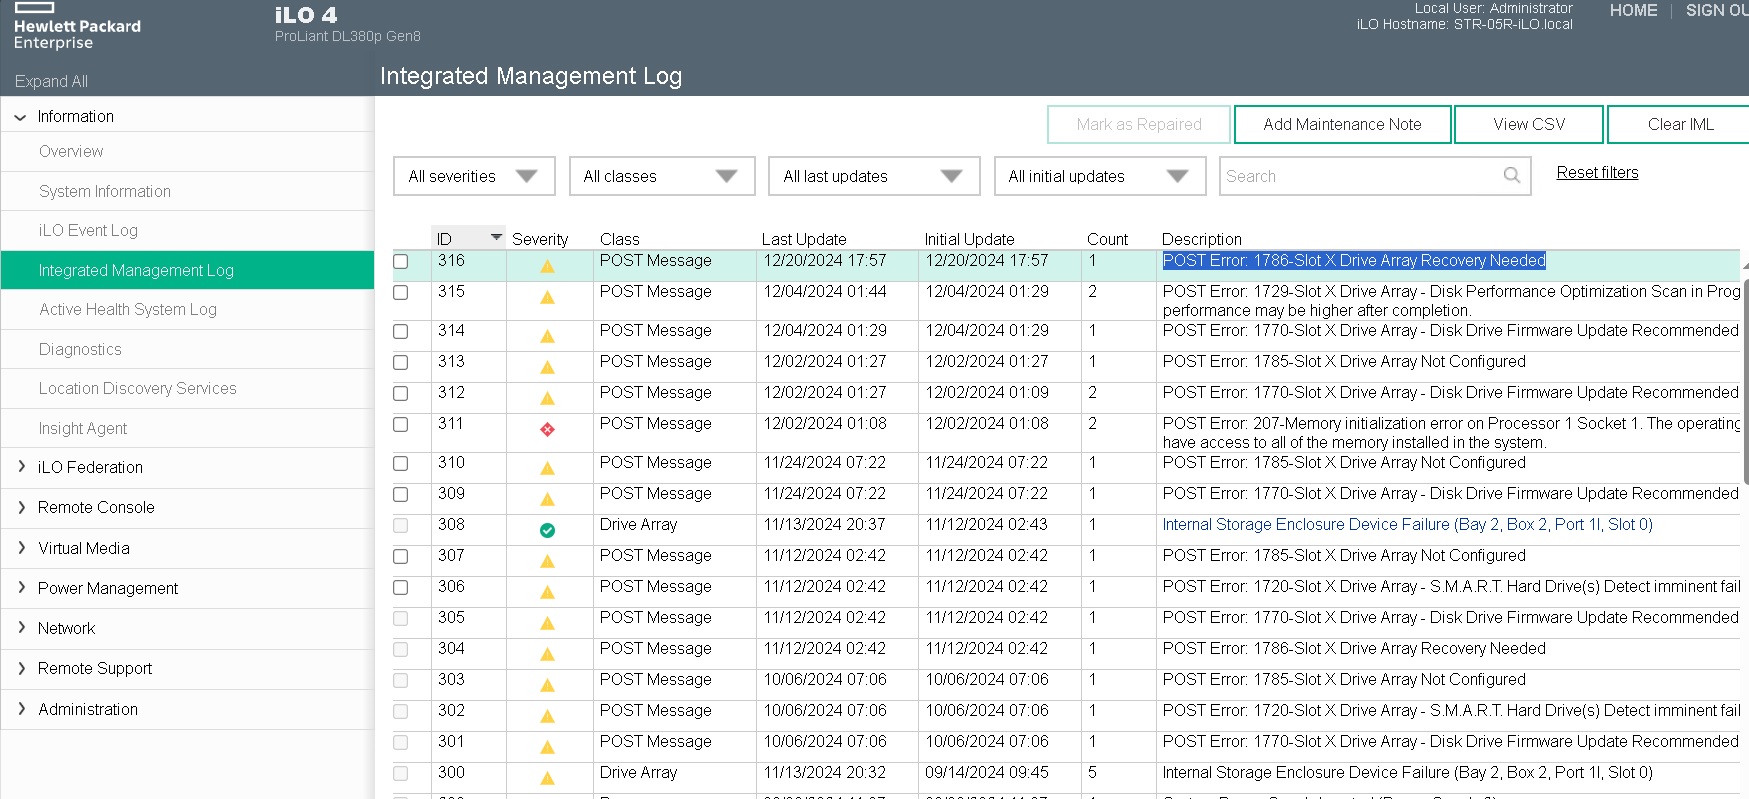Click the warning severity icon for entry 316
This screenshot has width=1749, height=799.
547,266
